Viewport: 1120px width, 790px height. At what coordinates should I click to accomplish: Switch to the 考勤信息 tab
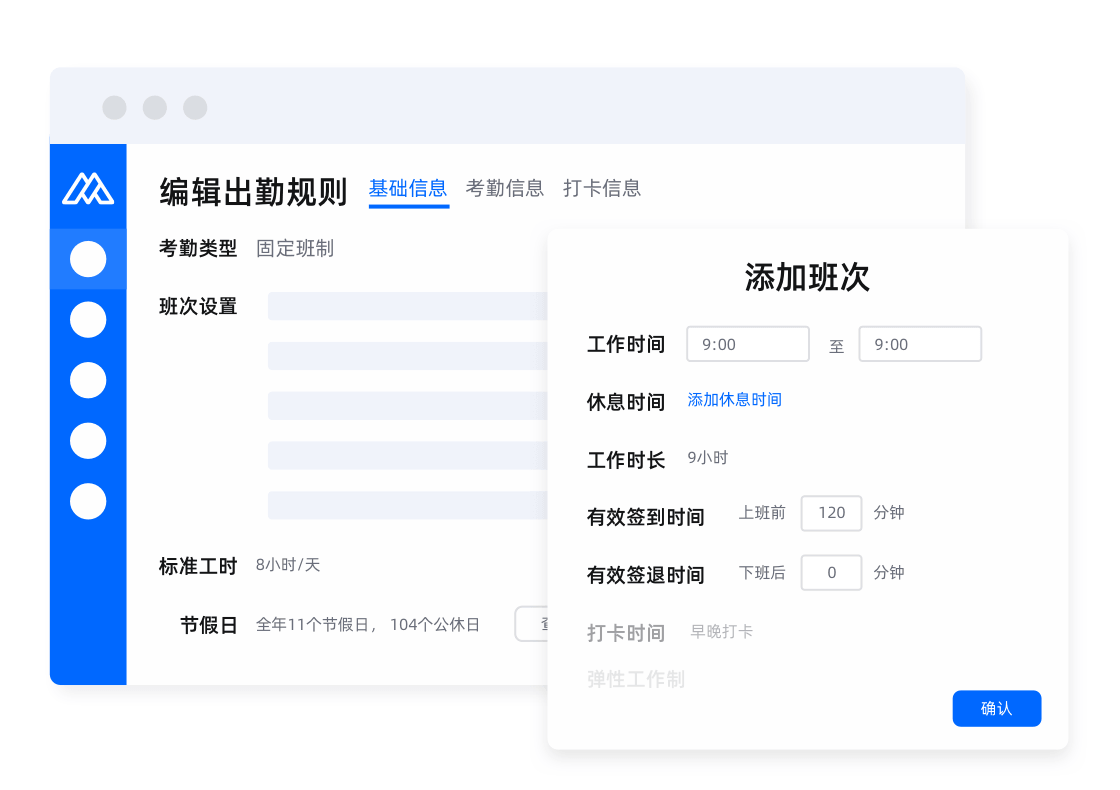(x=505, y=188)
